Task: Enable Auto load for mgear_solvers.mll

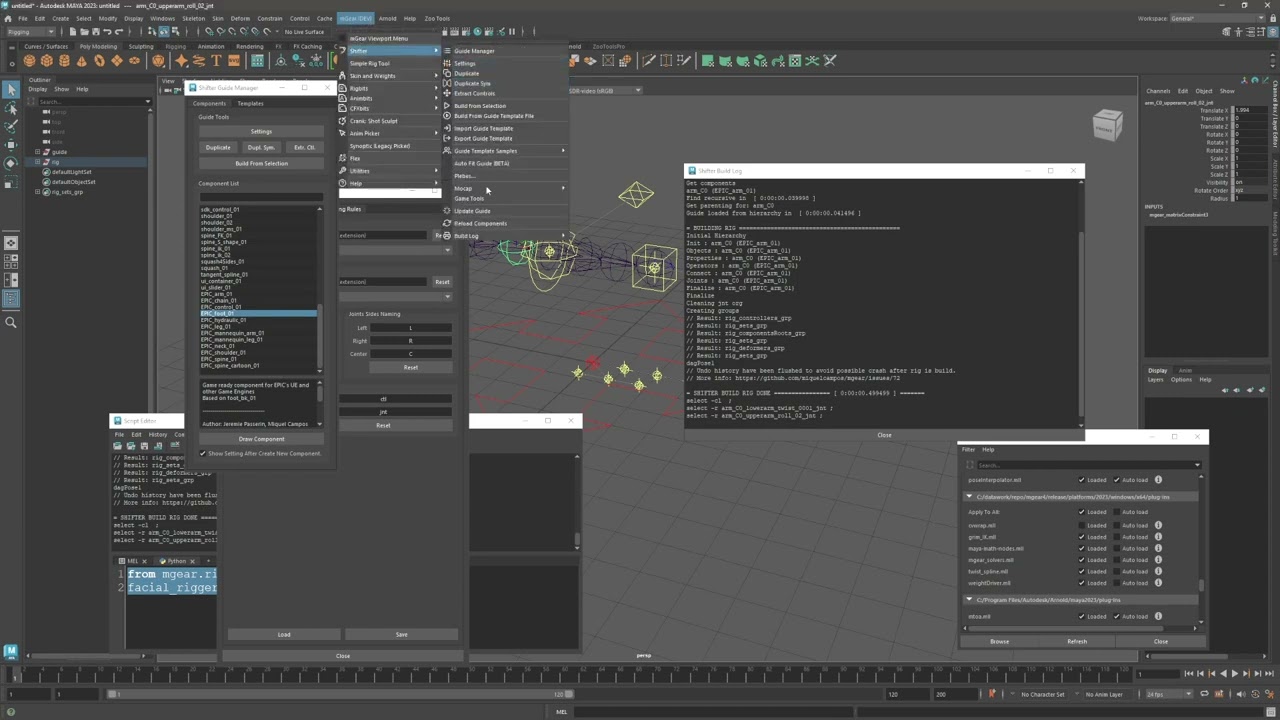Action: pos(1117,560)
